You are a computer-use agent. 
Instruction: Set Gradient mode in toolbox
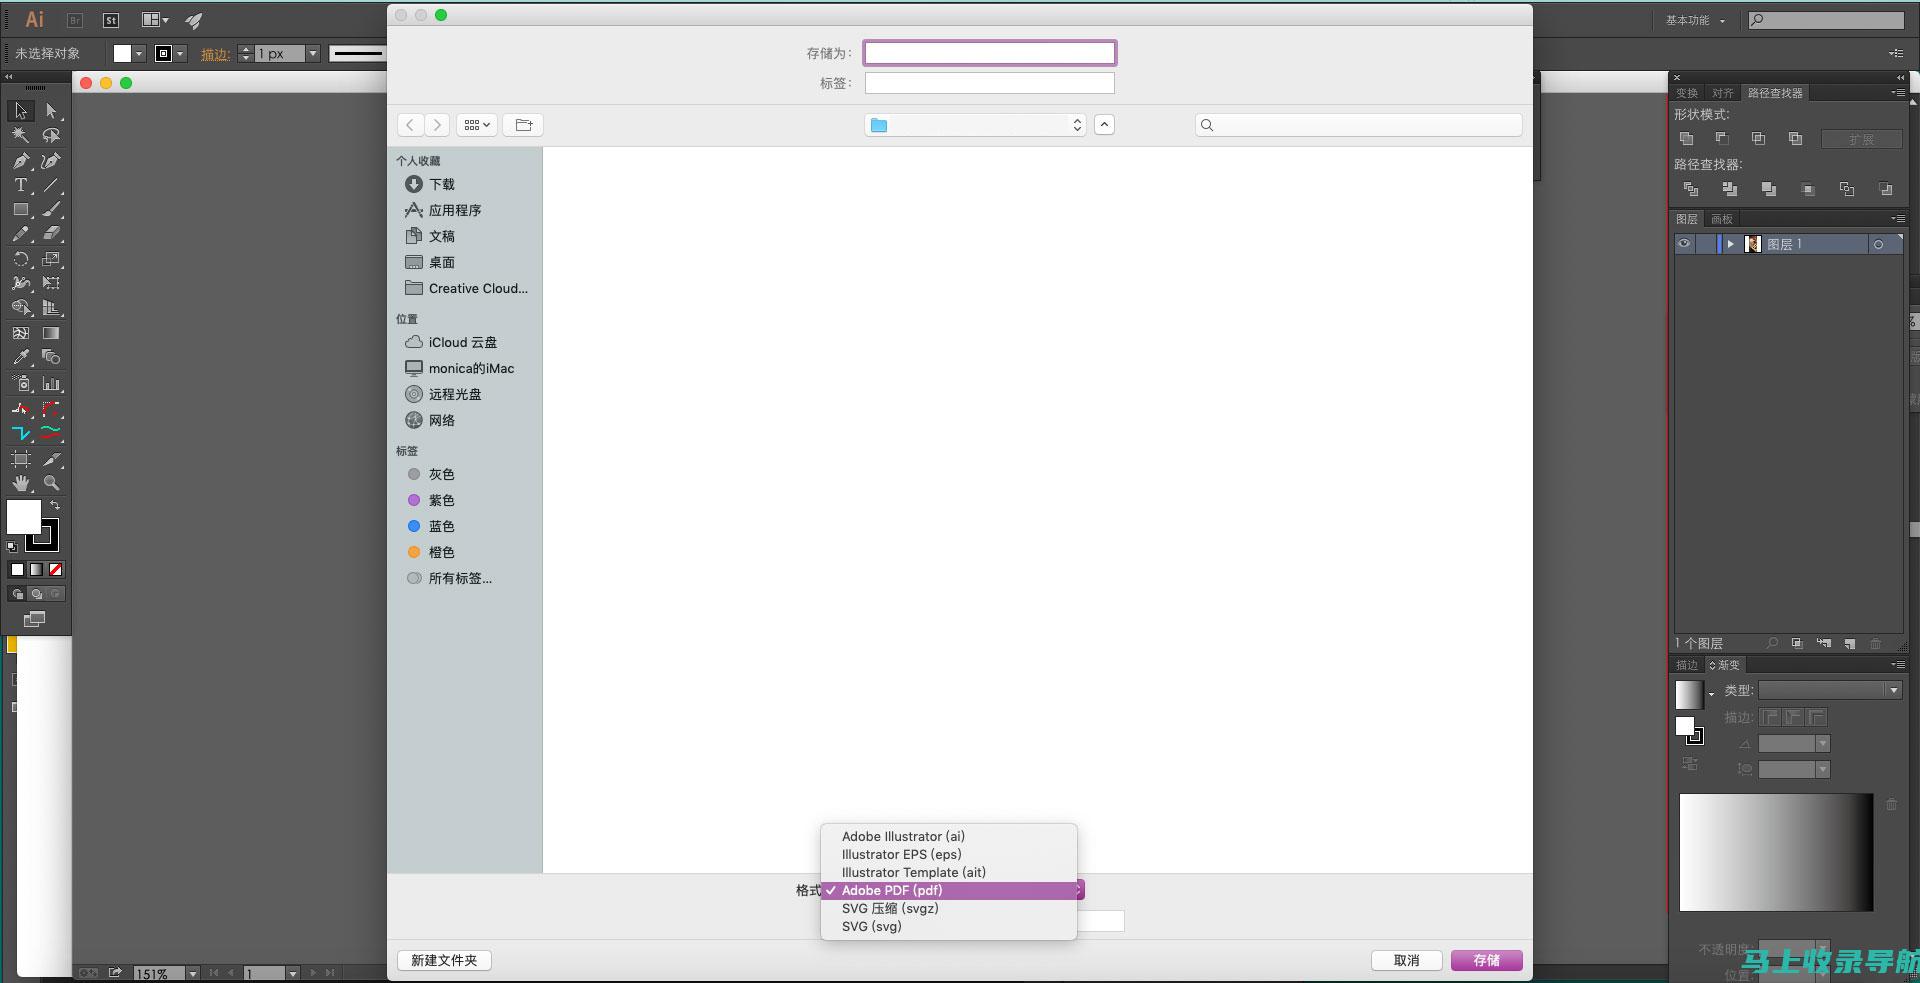(x=36, y=570)
